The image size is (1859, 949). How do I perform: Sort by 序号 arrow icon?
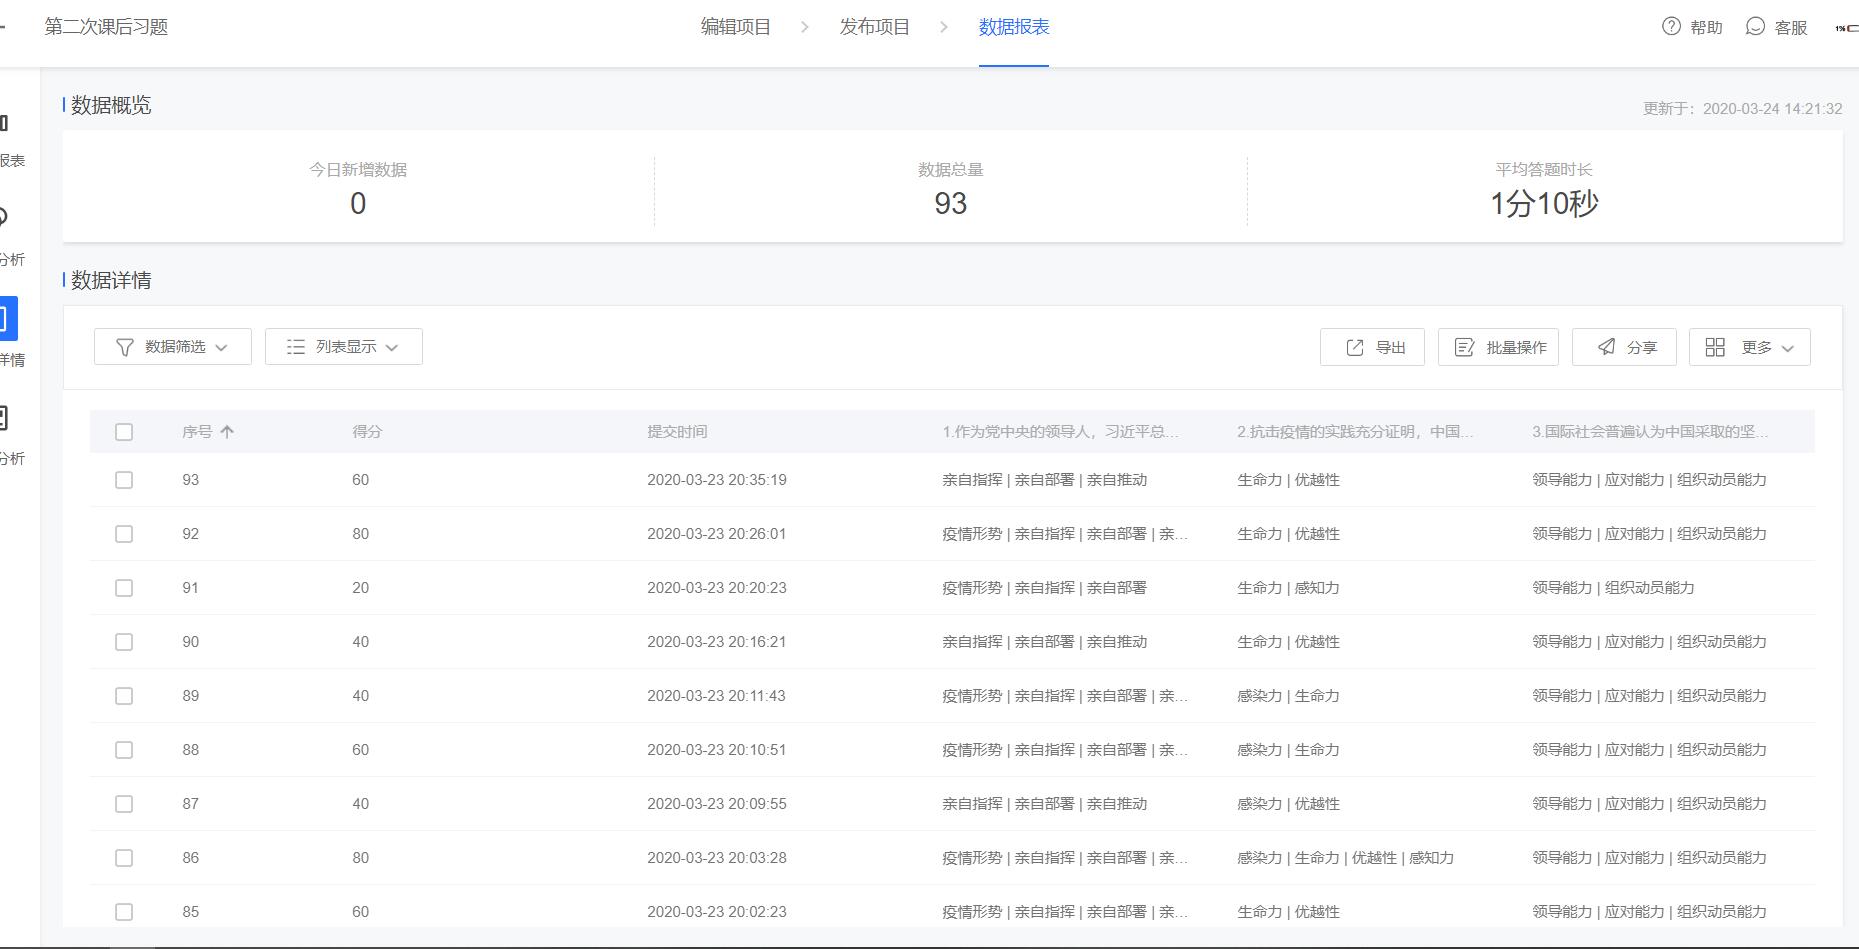(227, 432)
